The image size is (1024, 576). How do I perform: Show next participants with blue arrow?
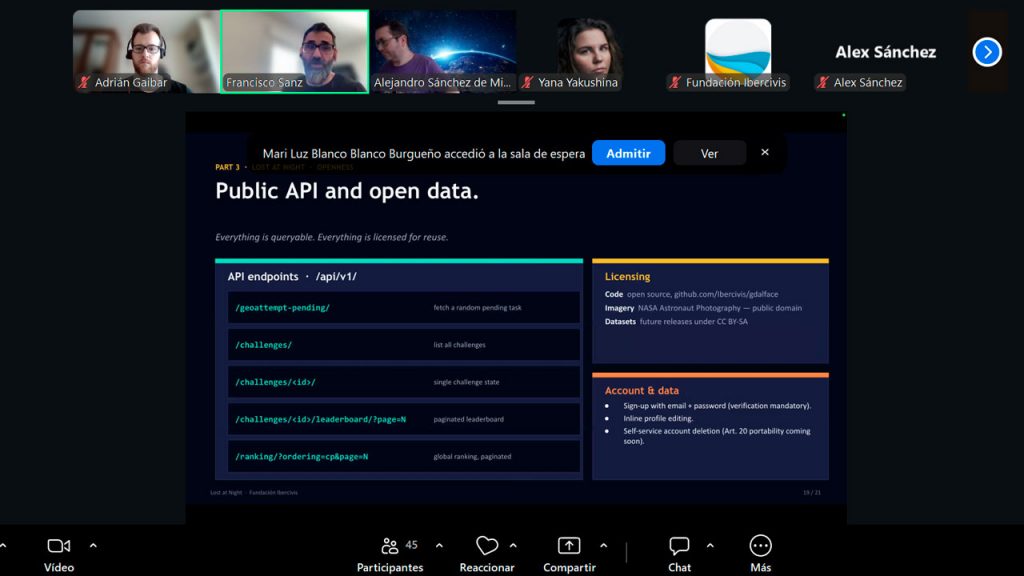(x=987, y=52)
